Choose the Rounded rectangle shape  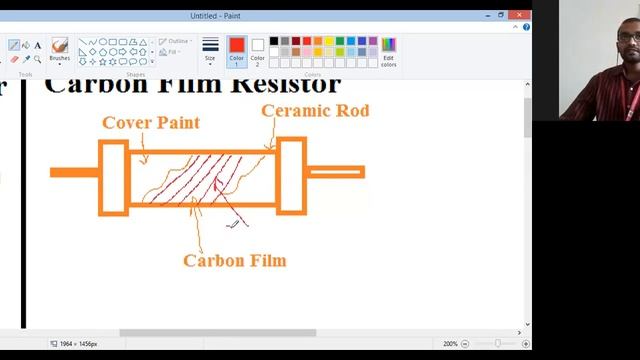point(123,42)
